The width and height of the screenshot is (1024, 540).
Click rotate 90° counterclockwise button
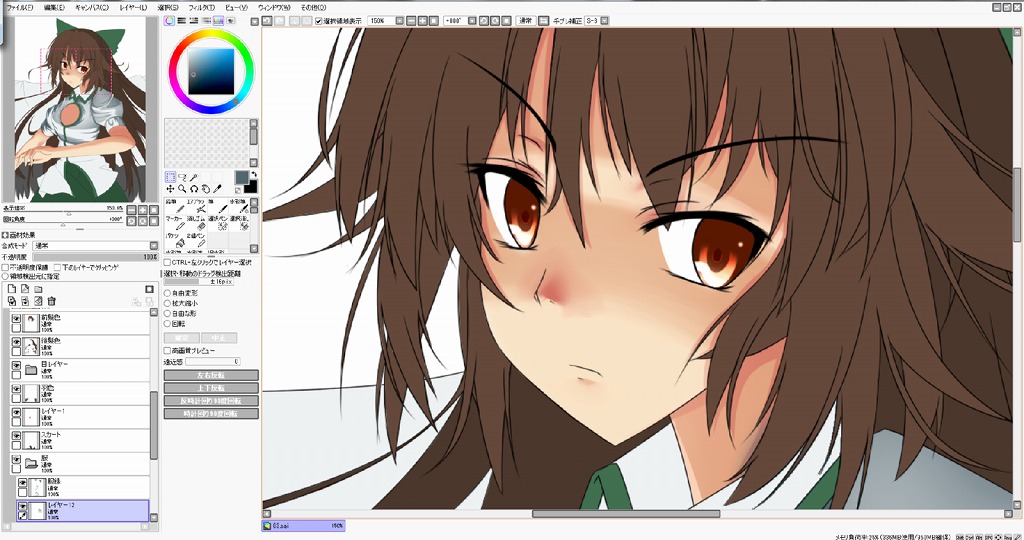211,400
